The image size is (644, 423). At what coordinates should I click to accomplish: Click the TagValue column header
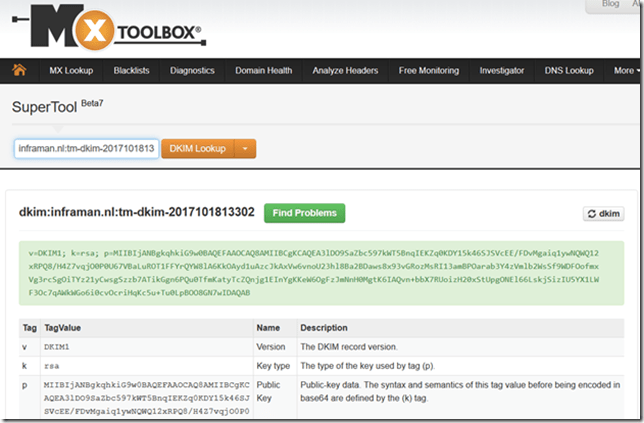[x=63, y=327]
